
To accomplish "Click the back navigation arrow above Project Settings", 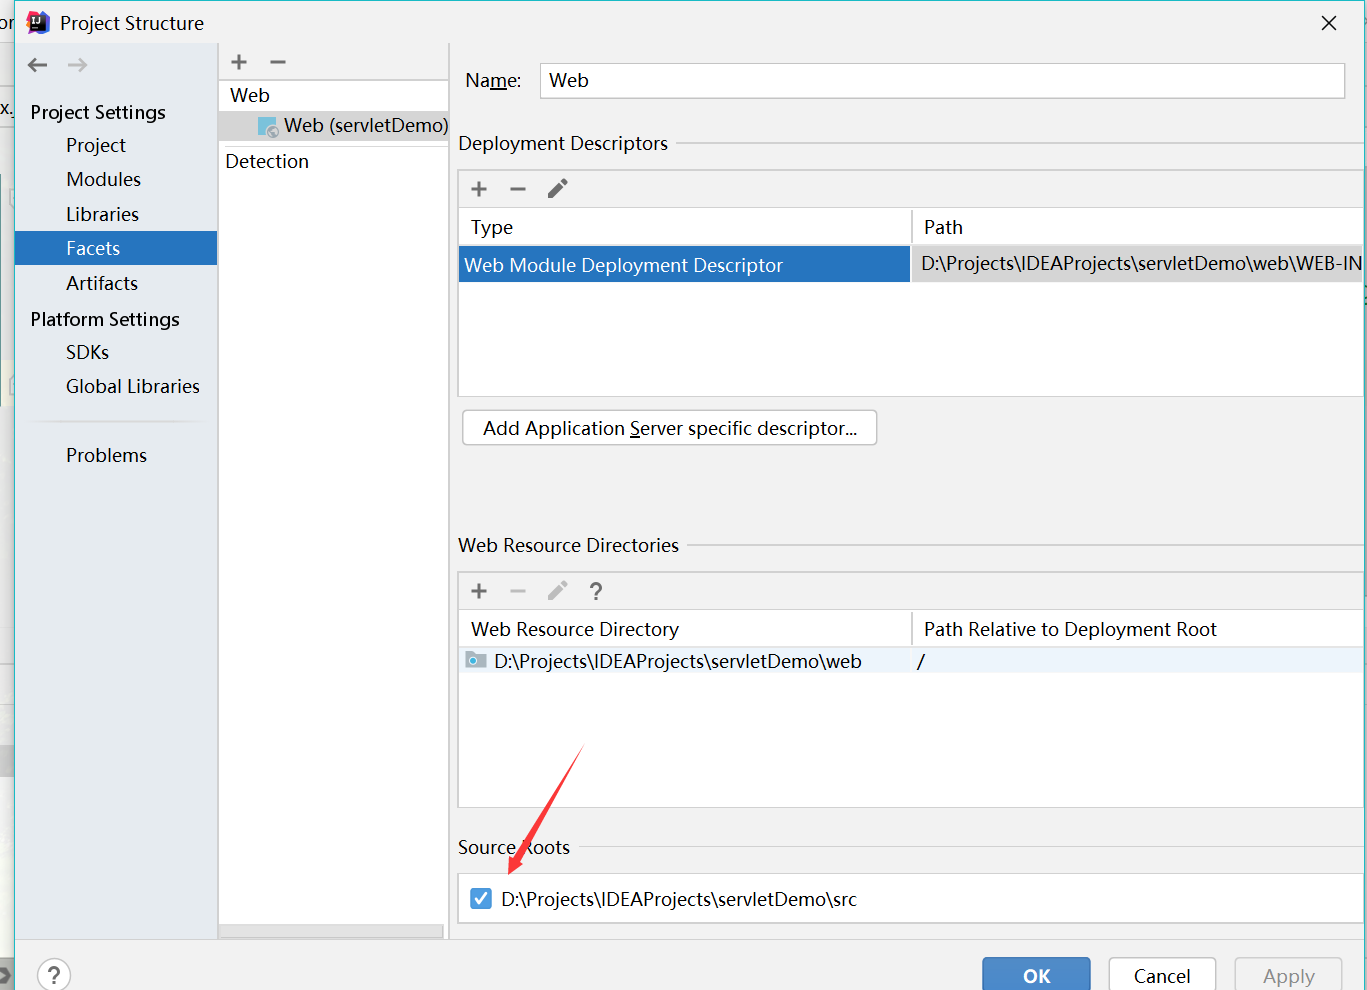I will point(37,64).
